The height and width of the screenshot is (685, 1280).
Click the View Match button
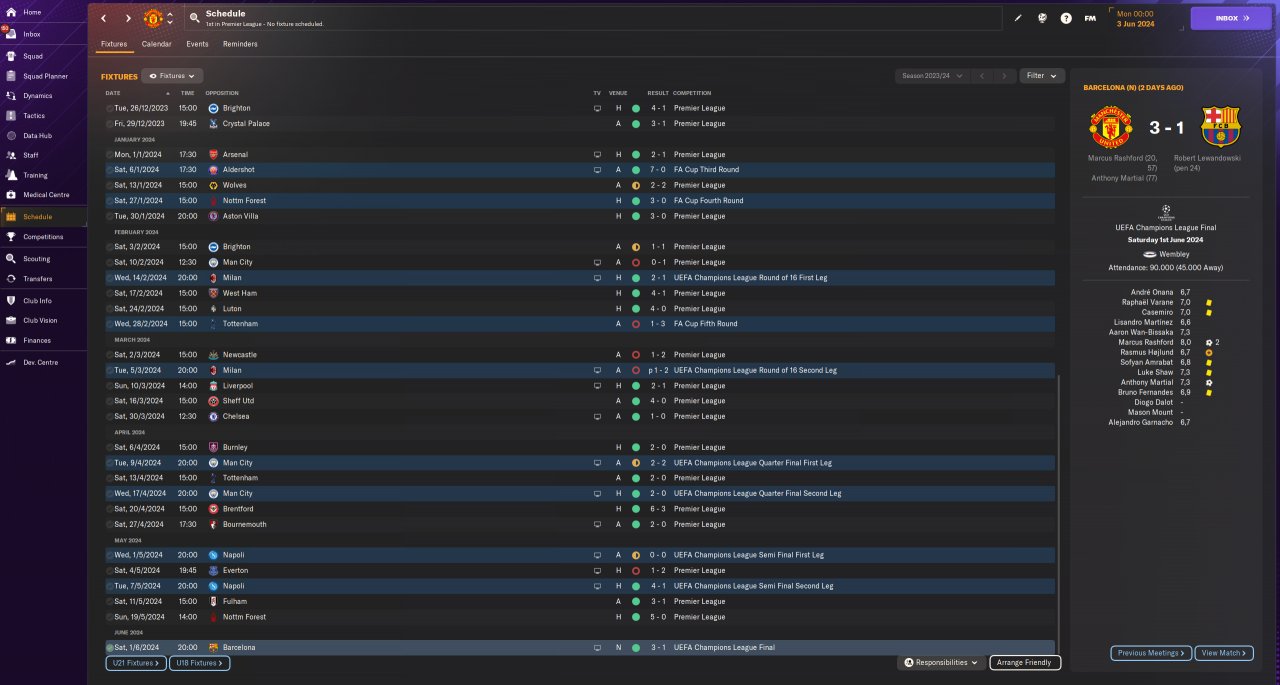[x=1223, y=653]
